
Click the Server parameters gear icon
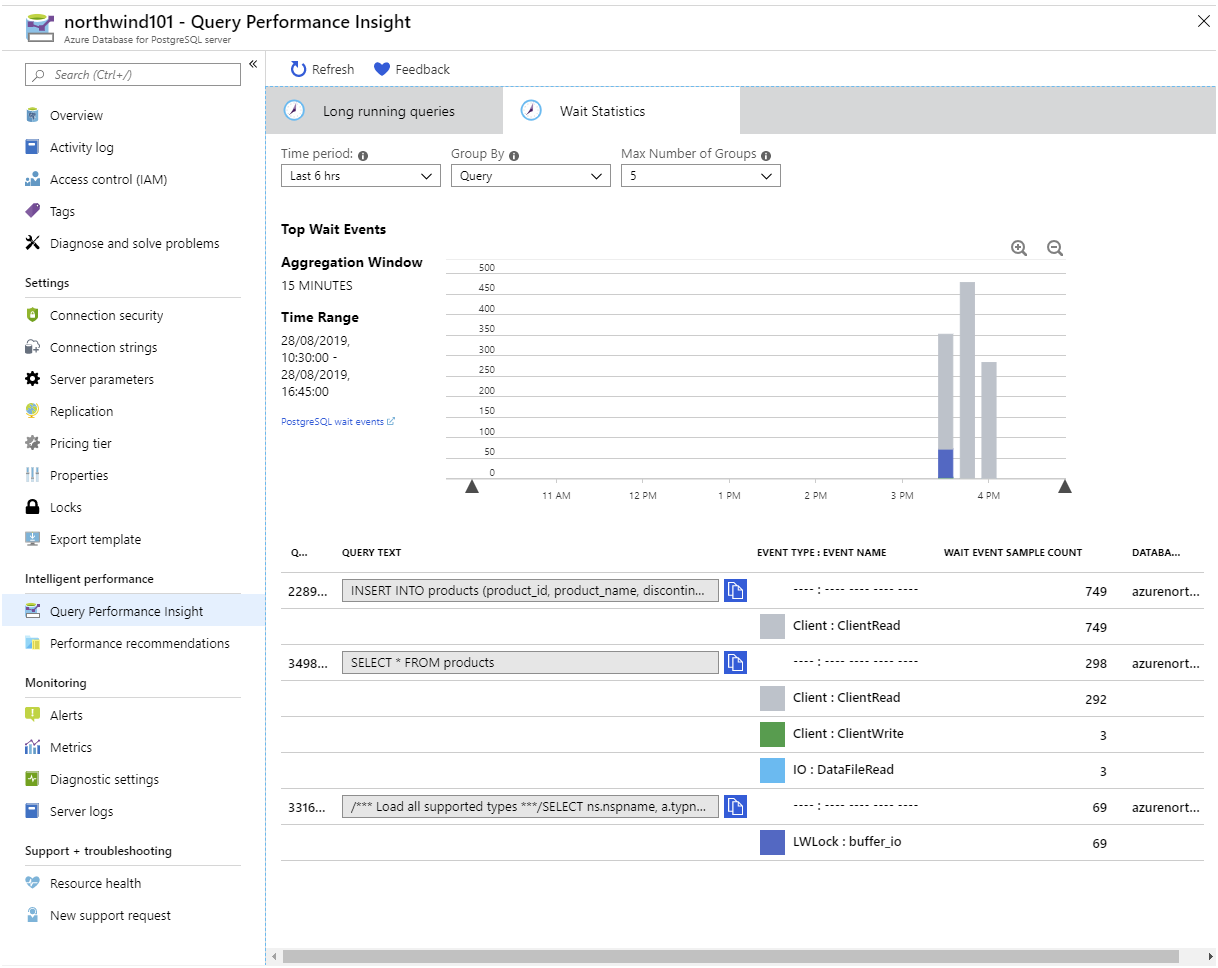point(33,379)
